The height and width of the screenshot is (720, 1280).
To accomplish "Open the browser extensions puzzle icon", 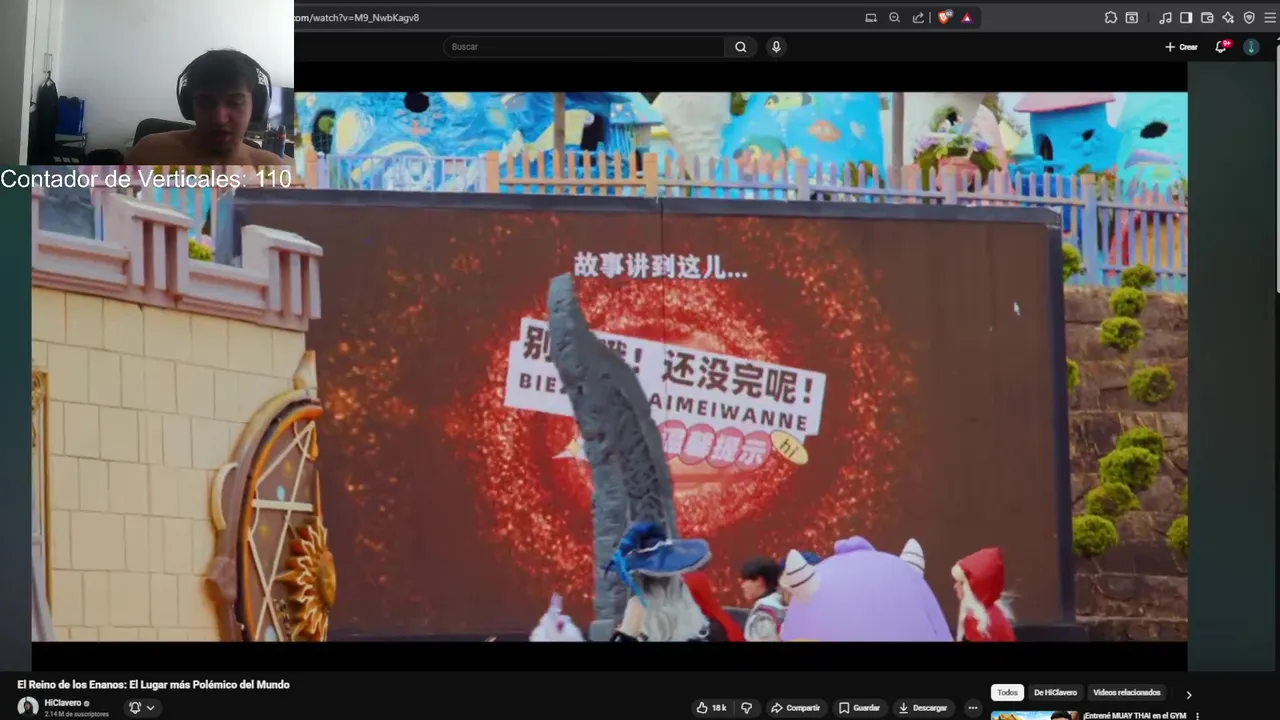I will (1111, 18).
